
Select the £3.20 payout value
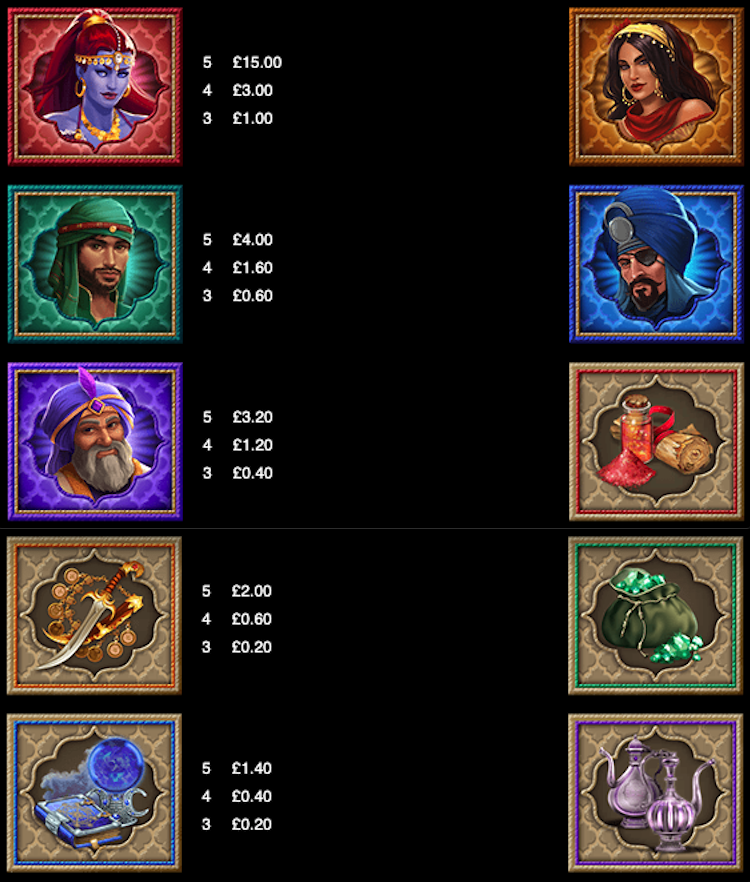253,417
